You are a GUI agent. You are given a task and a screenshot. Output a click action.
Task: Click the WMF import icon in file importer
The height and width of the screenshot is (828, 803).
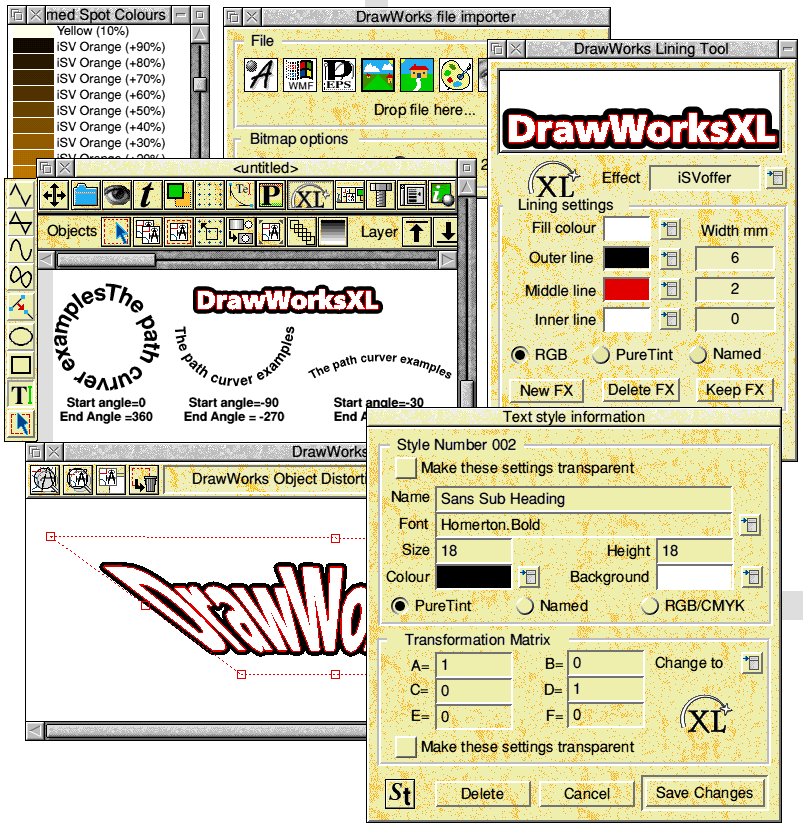[300, 75]
